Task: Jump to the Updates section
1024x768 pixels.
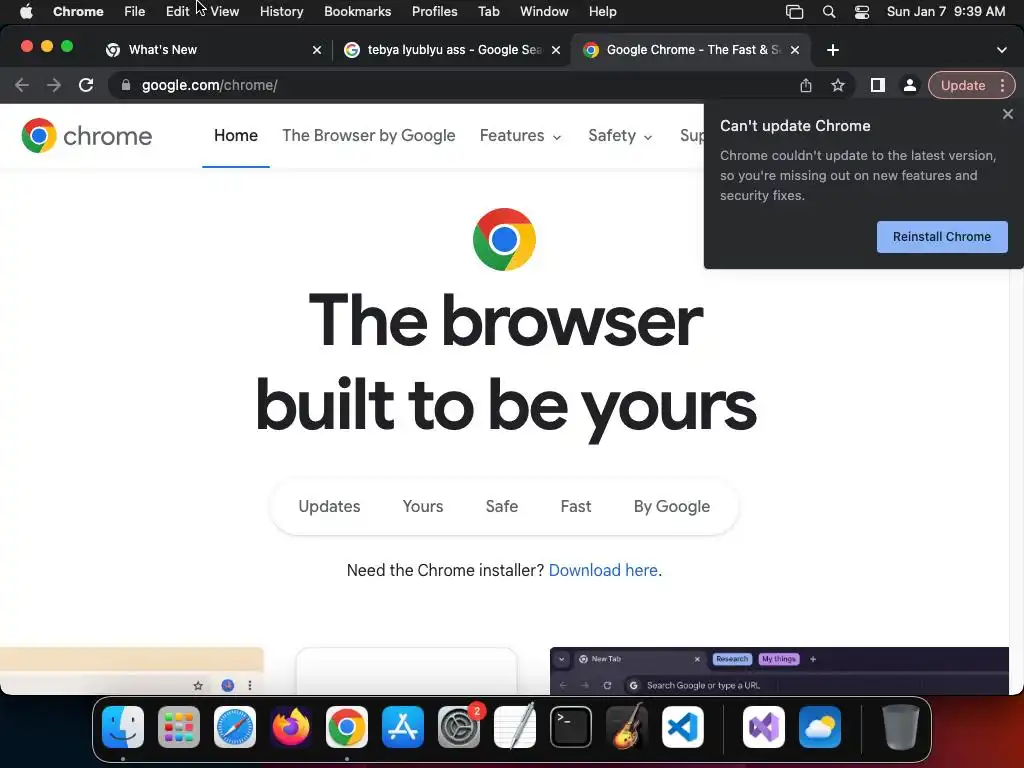Action: tap(329, 506)
